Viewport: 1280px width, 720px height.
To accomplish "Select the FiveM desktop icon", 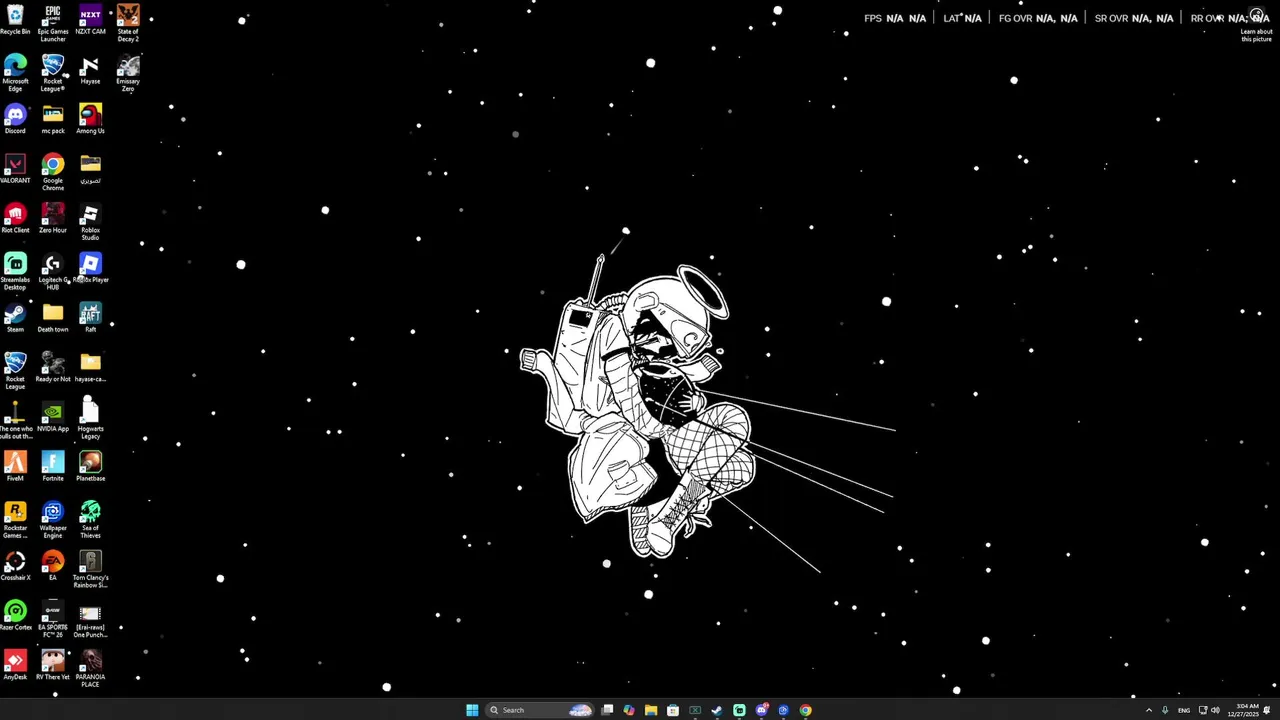I will (x=15, y=467).
